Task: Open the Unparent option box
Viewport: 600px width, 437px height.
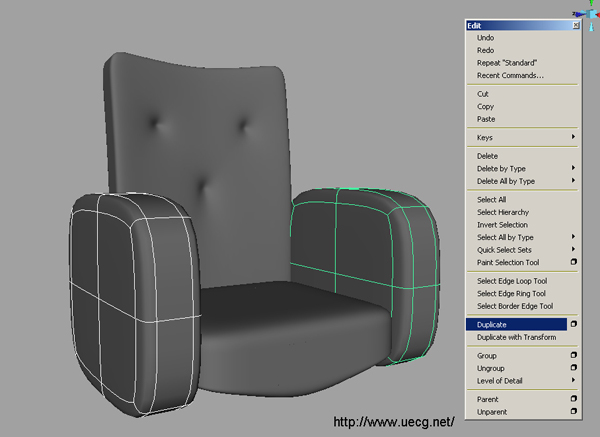Action: pyautogui.click(x=574, y=411)
